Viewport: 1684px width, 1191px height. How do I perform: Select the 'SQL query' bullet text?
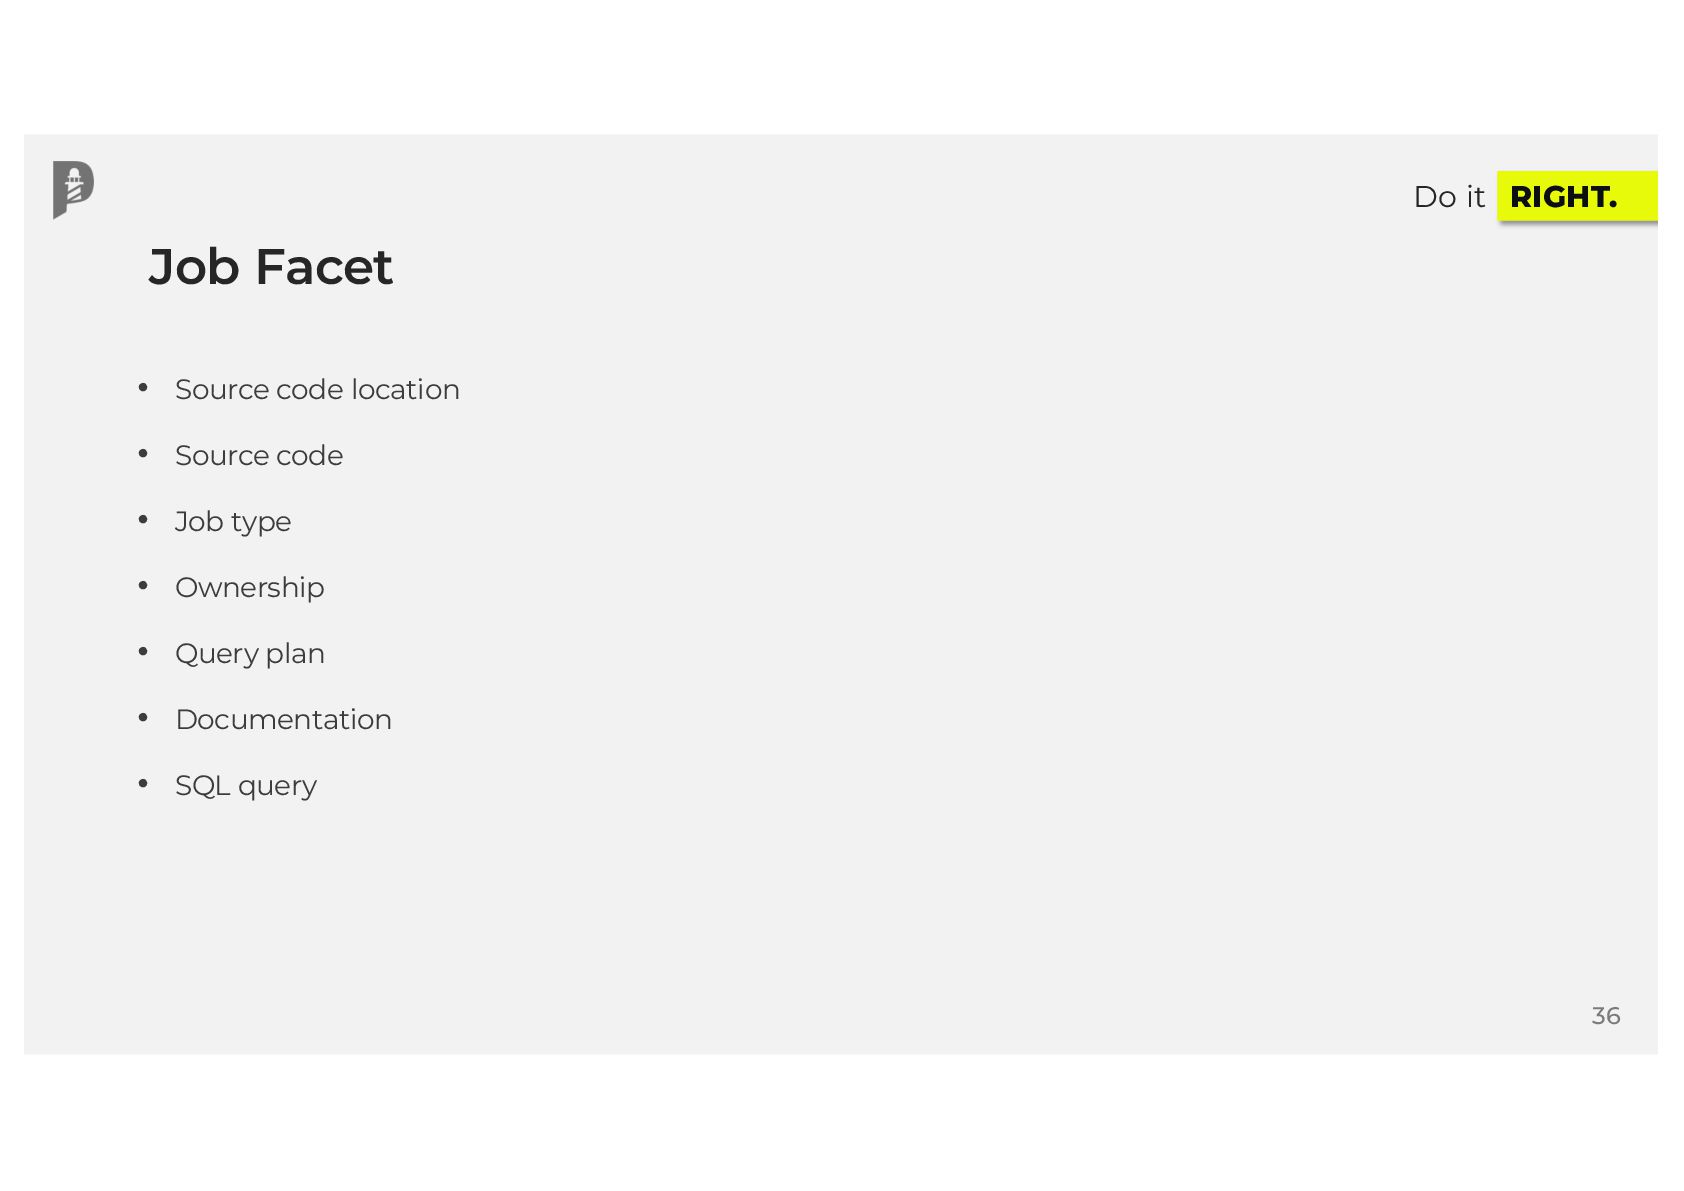coord(246,786)
